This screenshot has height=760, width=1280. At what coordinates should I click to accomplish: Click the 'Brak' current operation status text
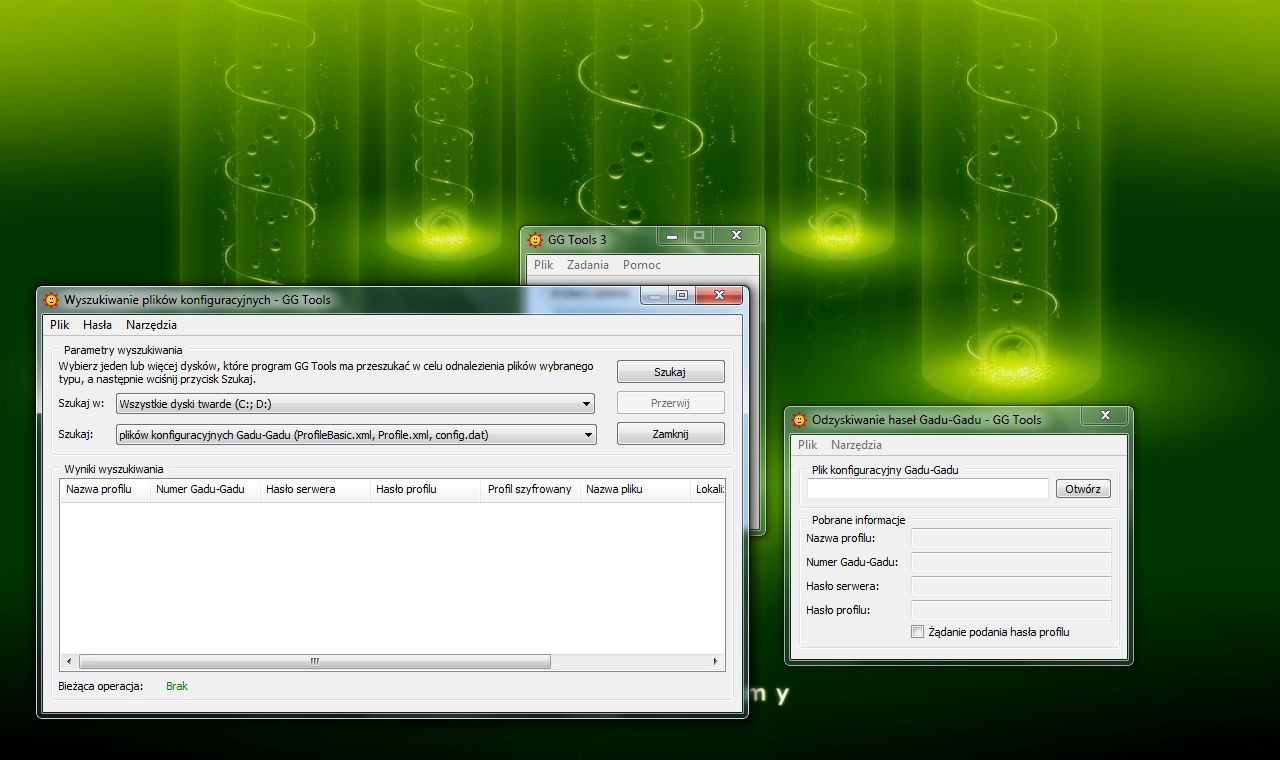tap(177, 686)
